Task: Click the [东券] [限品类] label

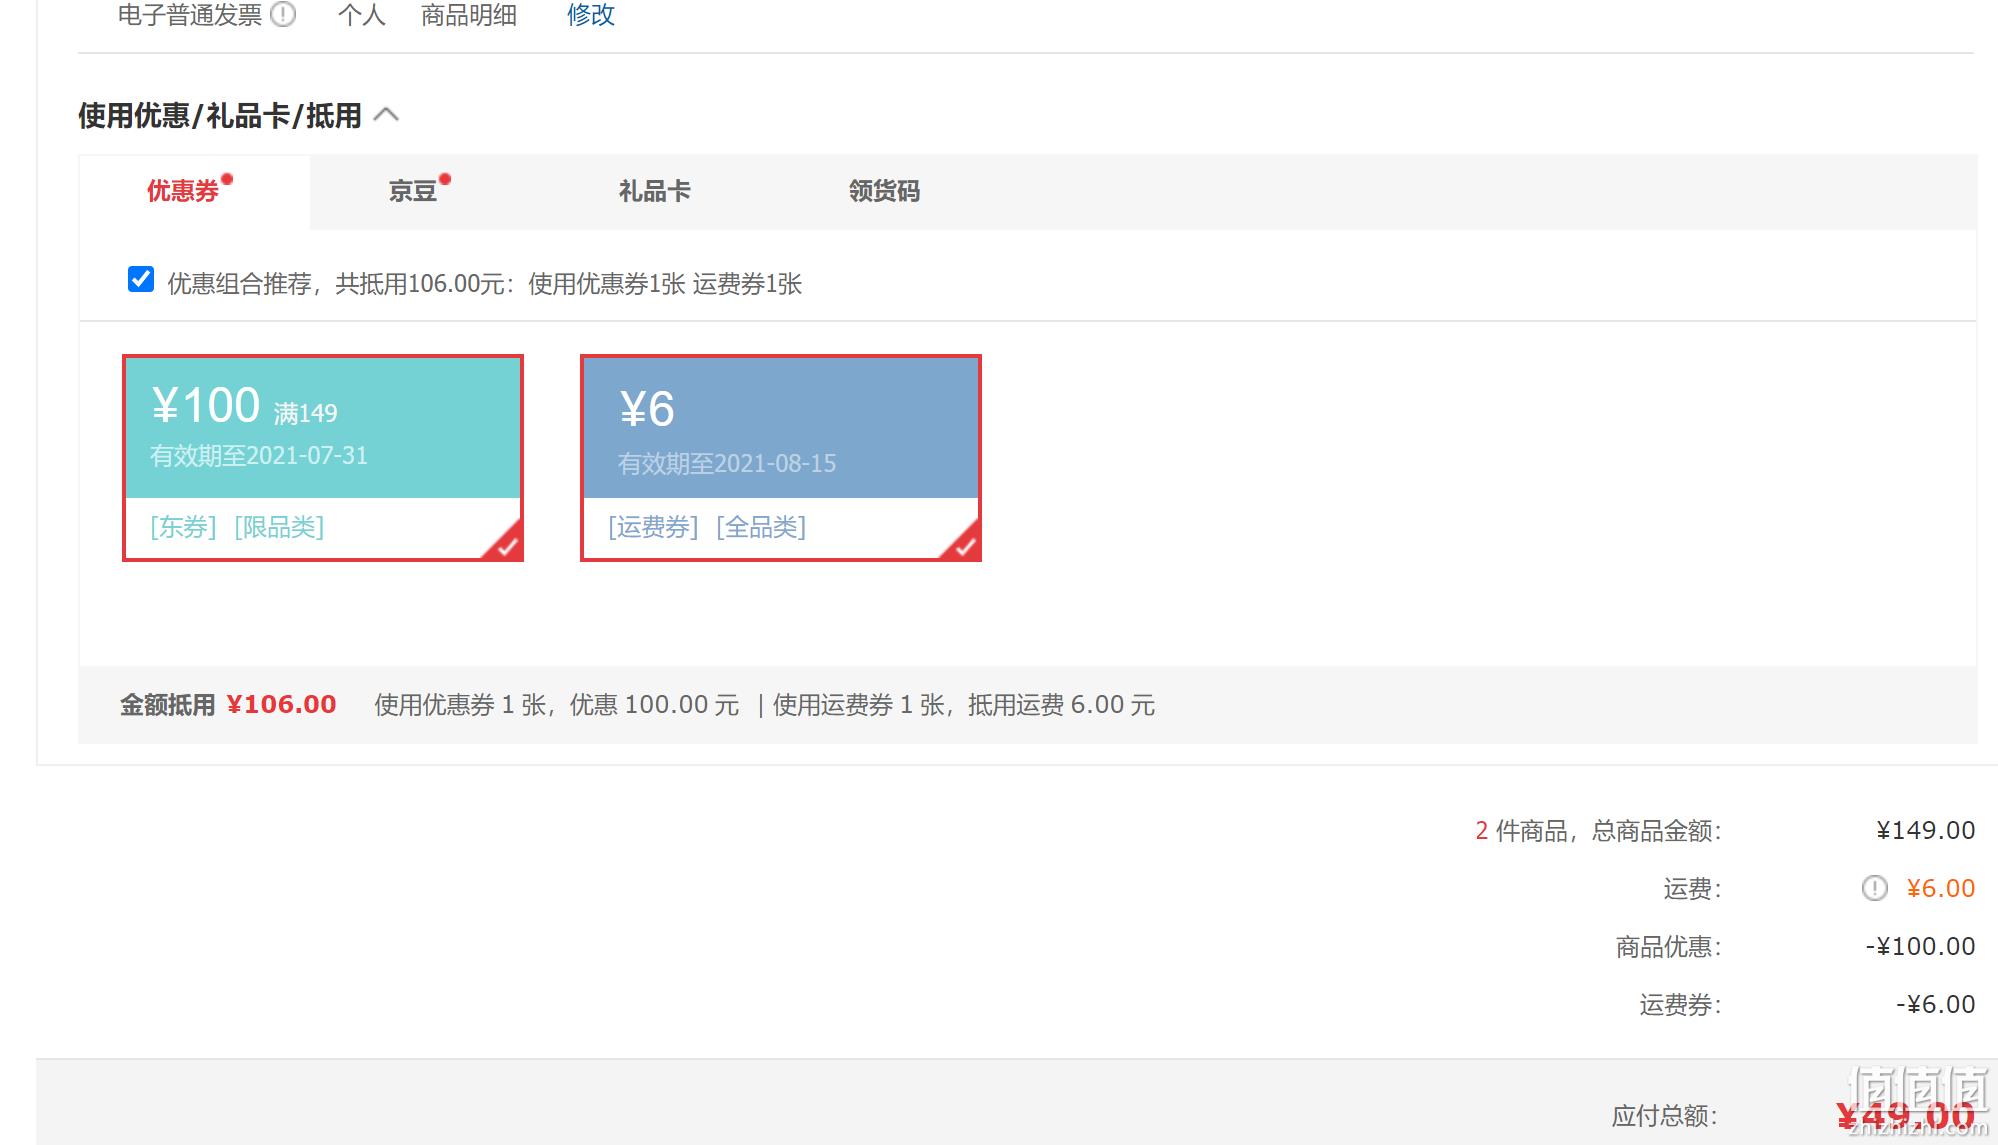Action: coord(237,527)
